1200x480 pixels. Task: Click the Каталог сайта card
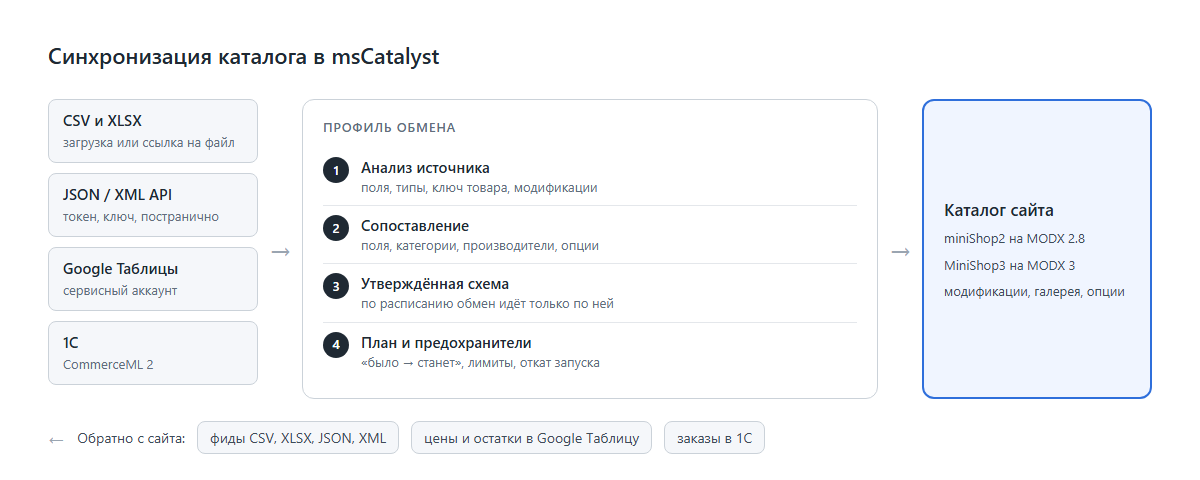(1037, 249)
